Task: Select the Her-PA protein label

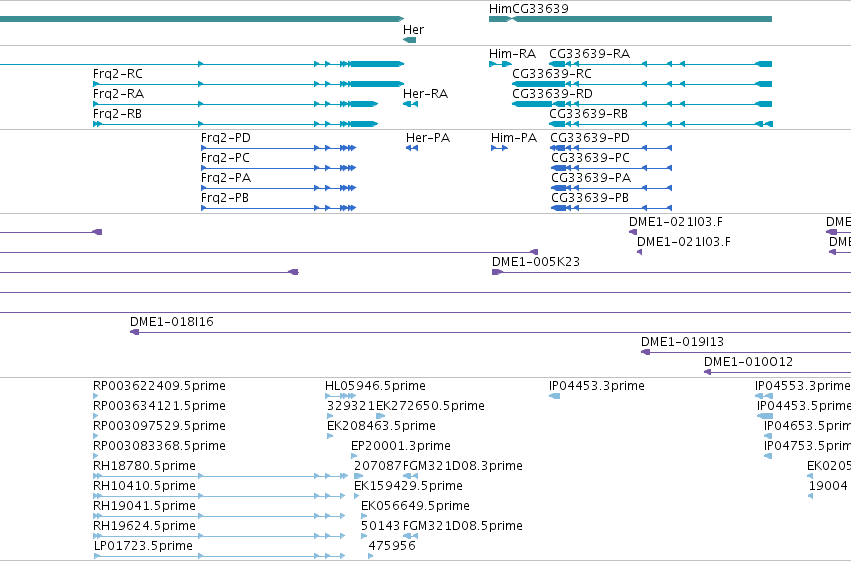Action: click(x=428, y=138)
